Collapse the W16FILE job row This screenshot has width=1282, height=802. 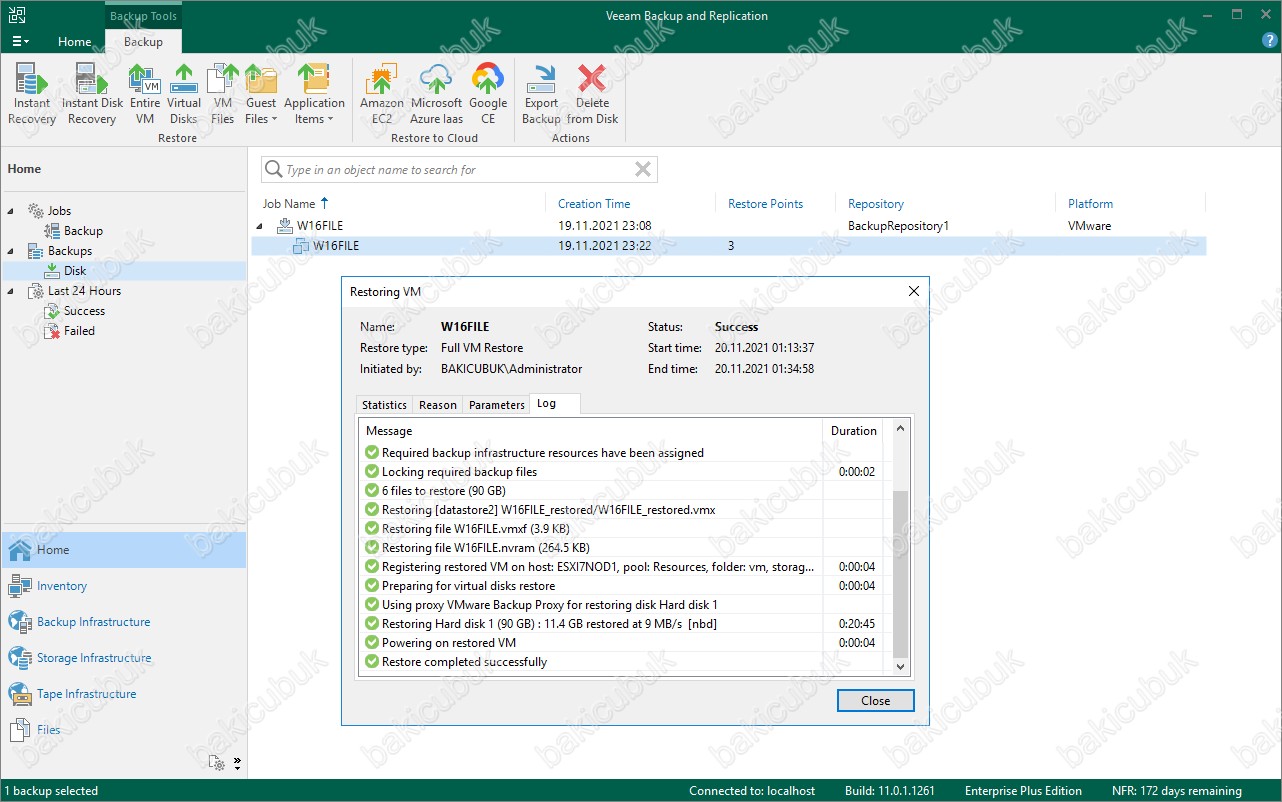pyautogui.click(x=261, y=226)
